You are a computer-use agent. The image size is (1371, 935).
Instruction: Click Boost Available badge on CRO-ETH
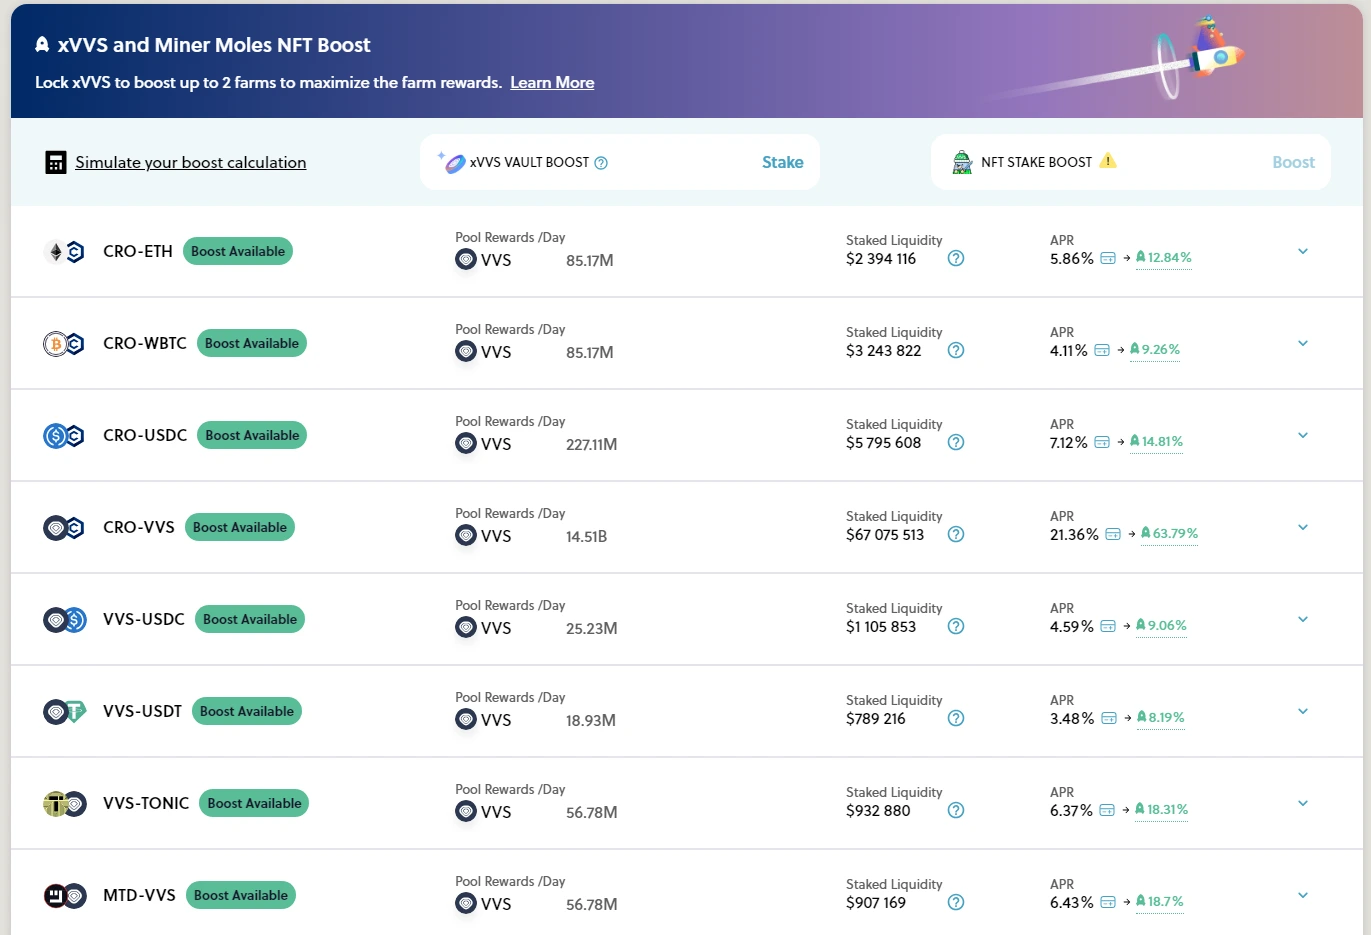pos(238,252)
